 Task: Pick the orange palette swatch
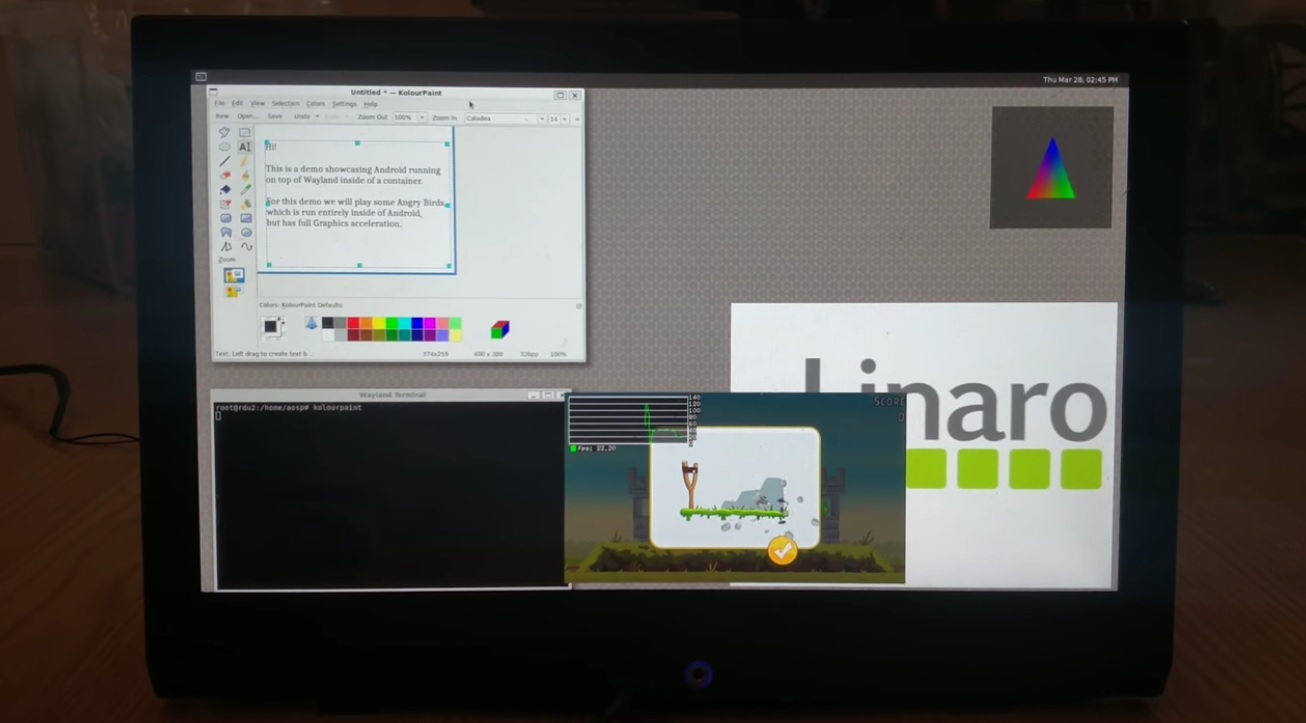point(366,323)
